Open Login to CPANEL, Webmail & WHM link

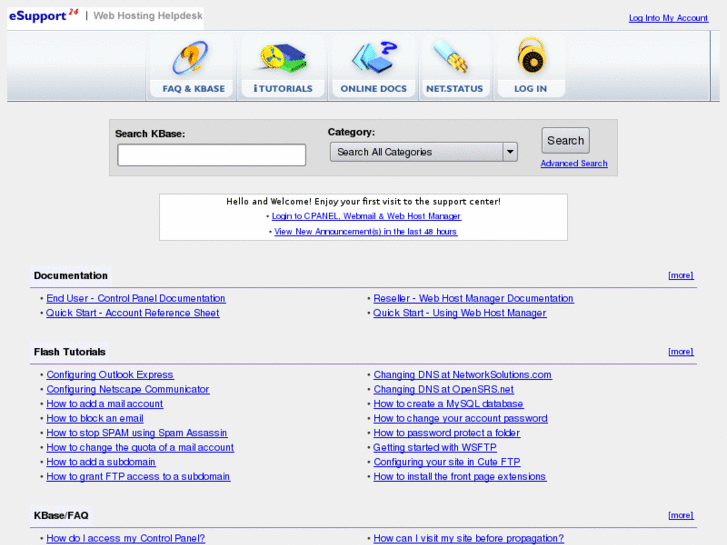(366, 216)
